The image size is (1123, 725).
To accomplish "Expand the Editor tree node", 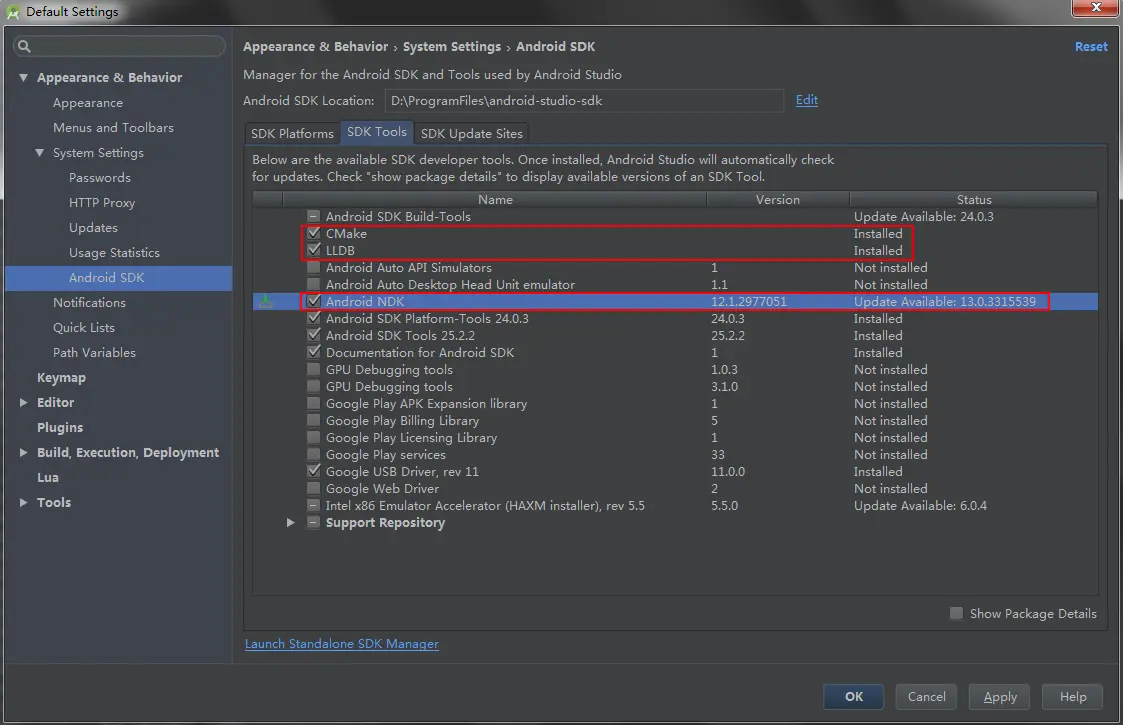I will [24, 403].
